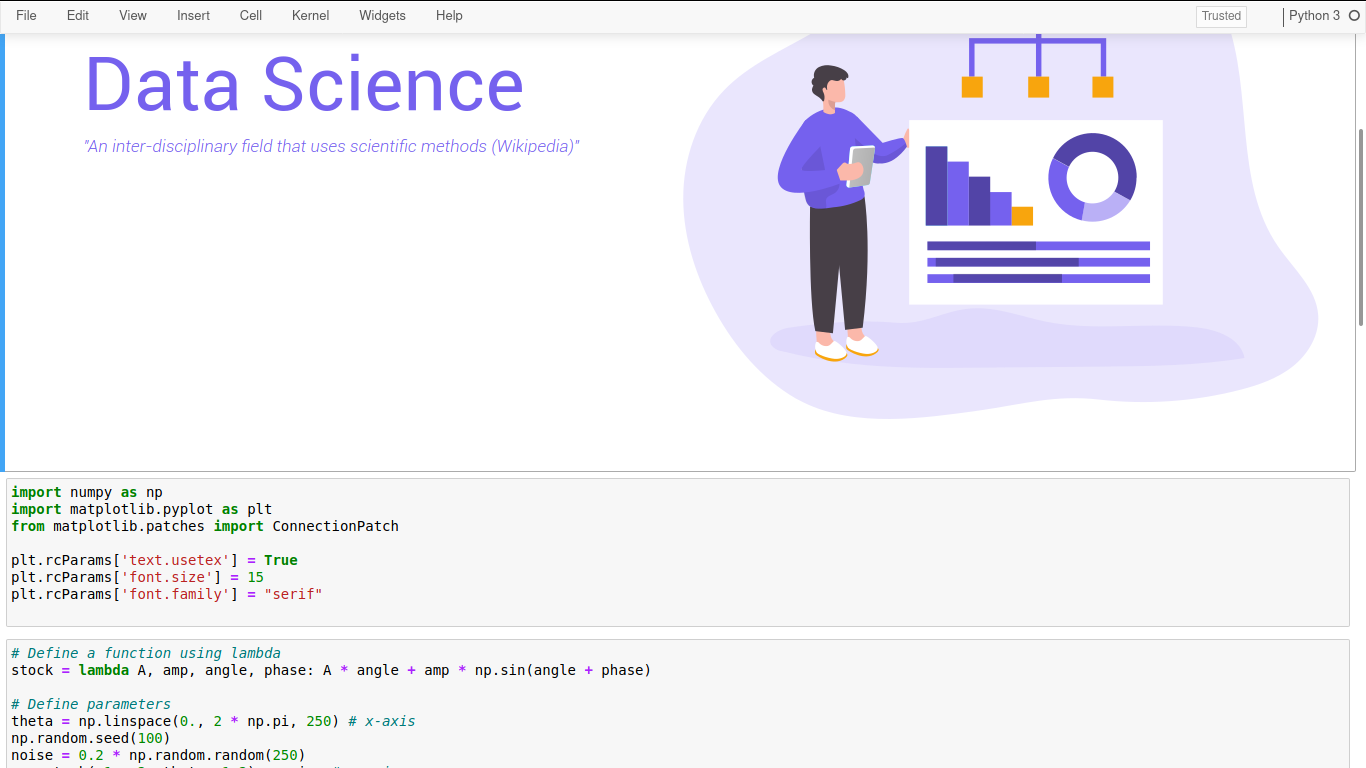Open the Kernel menu
Screen dimensions: 1366x768
[x=310, y=16]
